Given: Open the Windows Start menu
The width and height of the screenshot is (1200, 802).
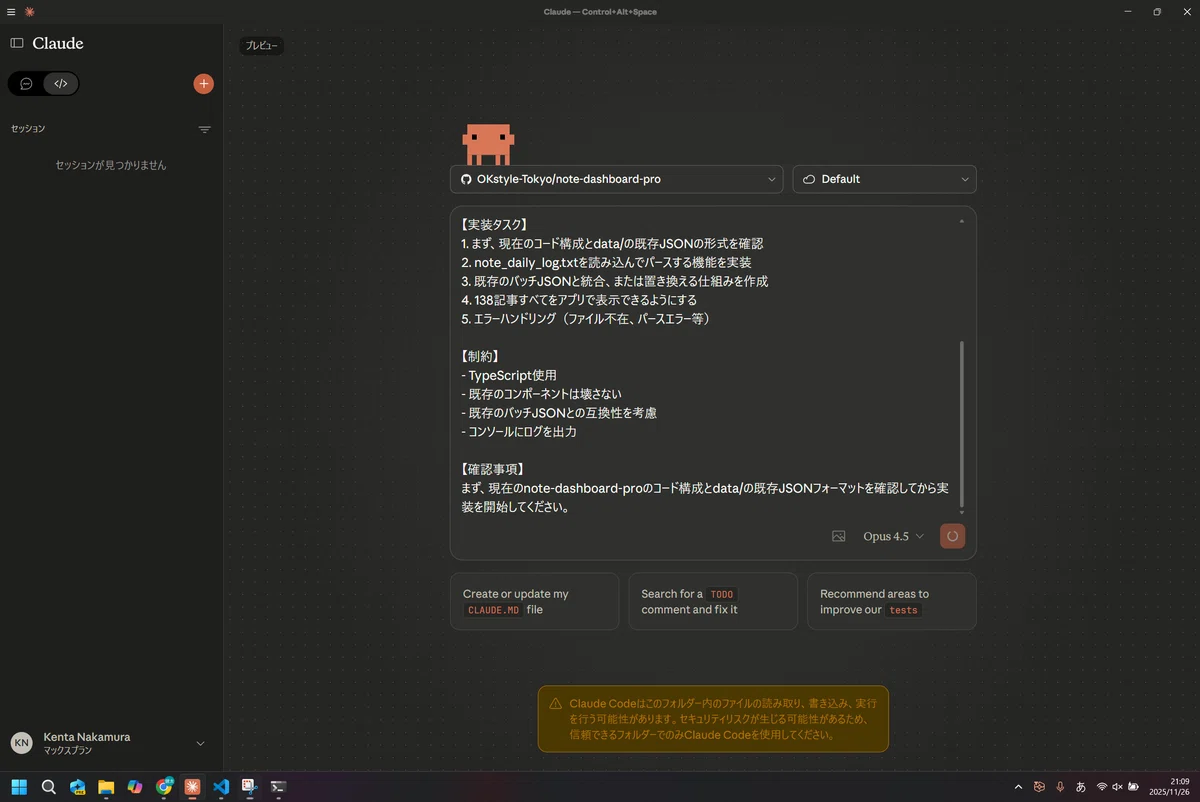Looking at the screenshot, I should pyautogui.click(x=19, y=787).
